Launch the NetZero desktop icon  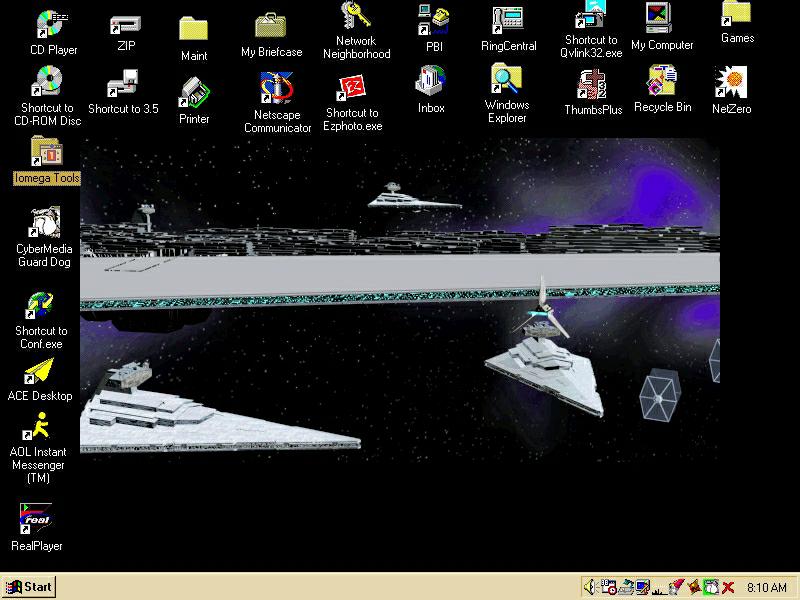click(731, 83)
